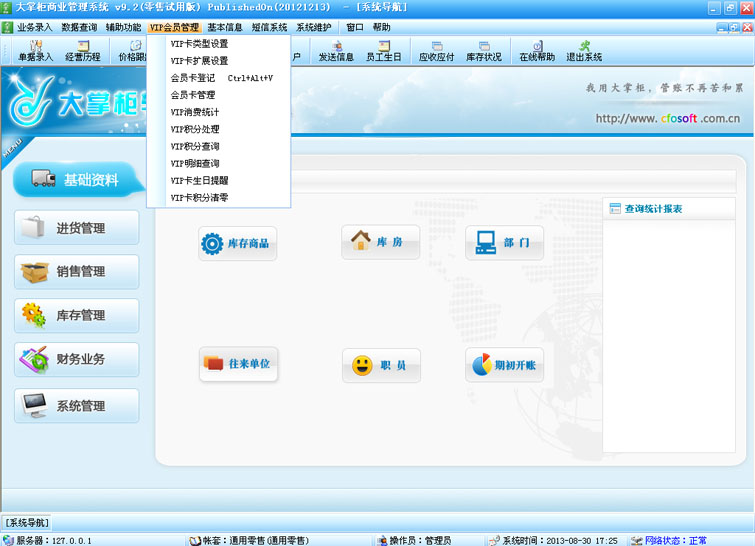Select 财务业务 sidebar button
The image size is (755, 546).
point(77,359)
